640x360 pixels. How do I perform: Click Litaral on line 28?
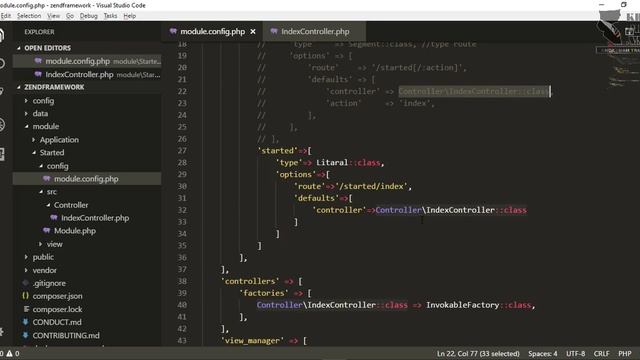(x=332, y=162)
